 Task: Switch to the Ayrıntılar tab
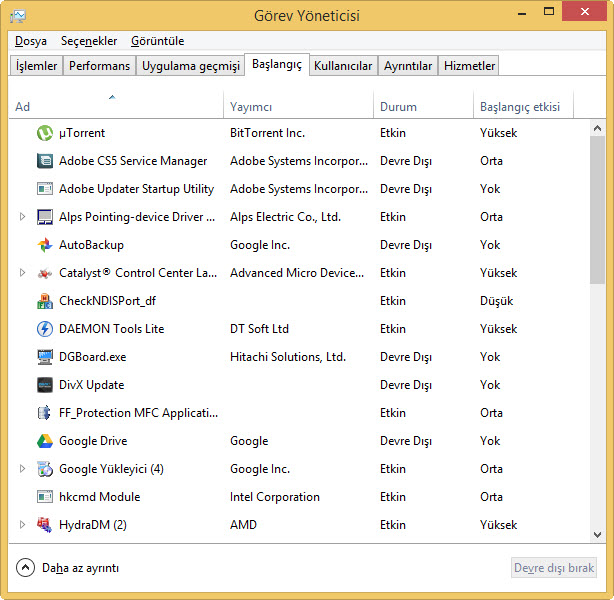(x=408, y=66)
